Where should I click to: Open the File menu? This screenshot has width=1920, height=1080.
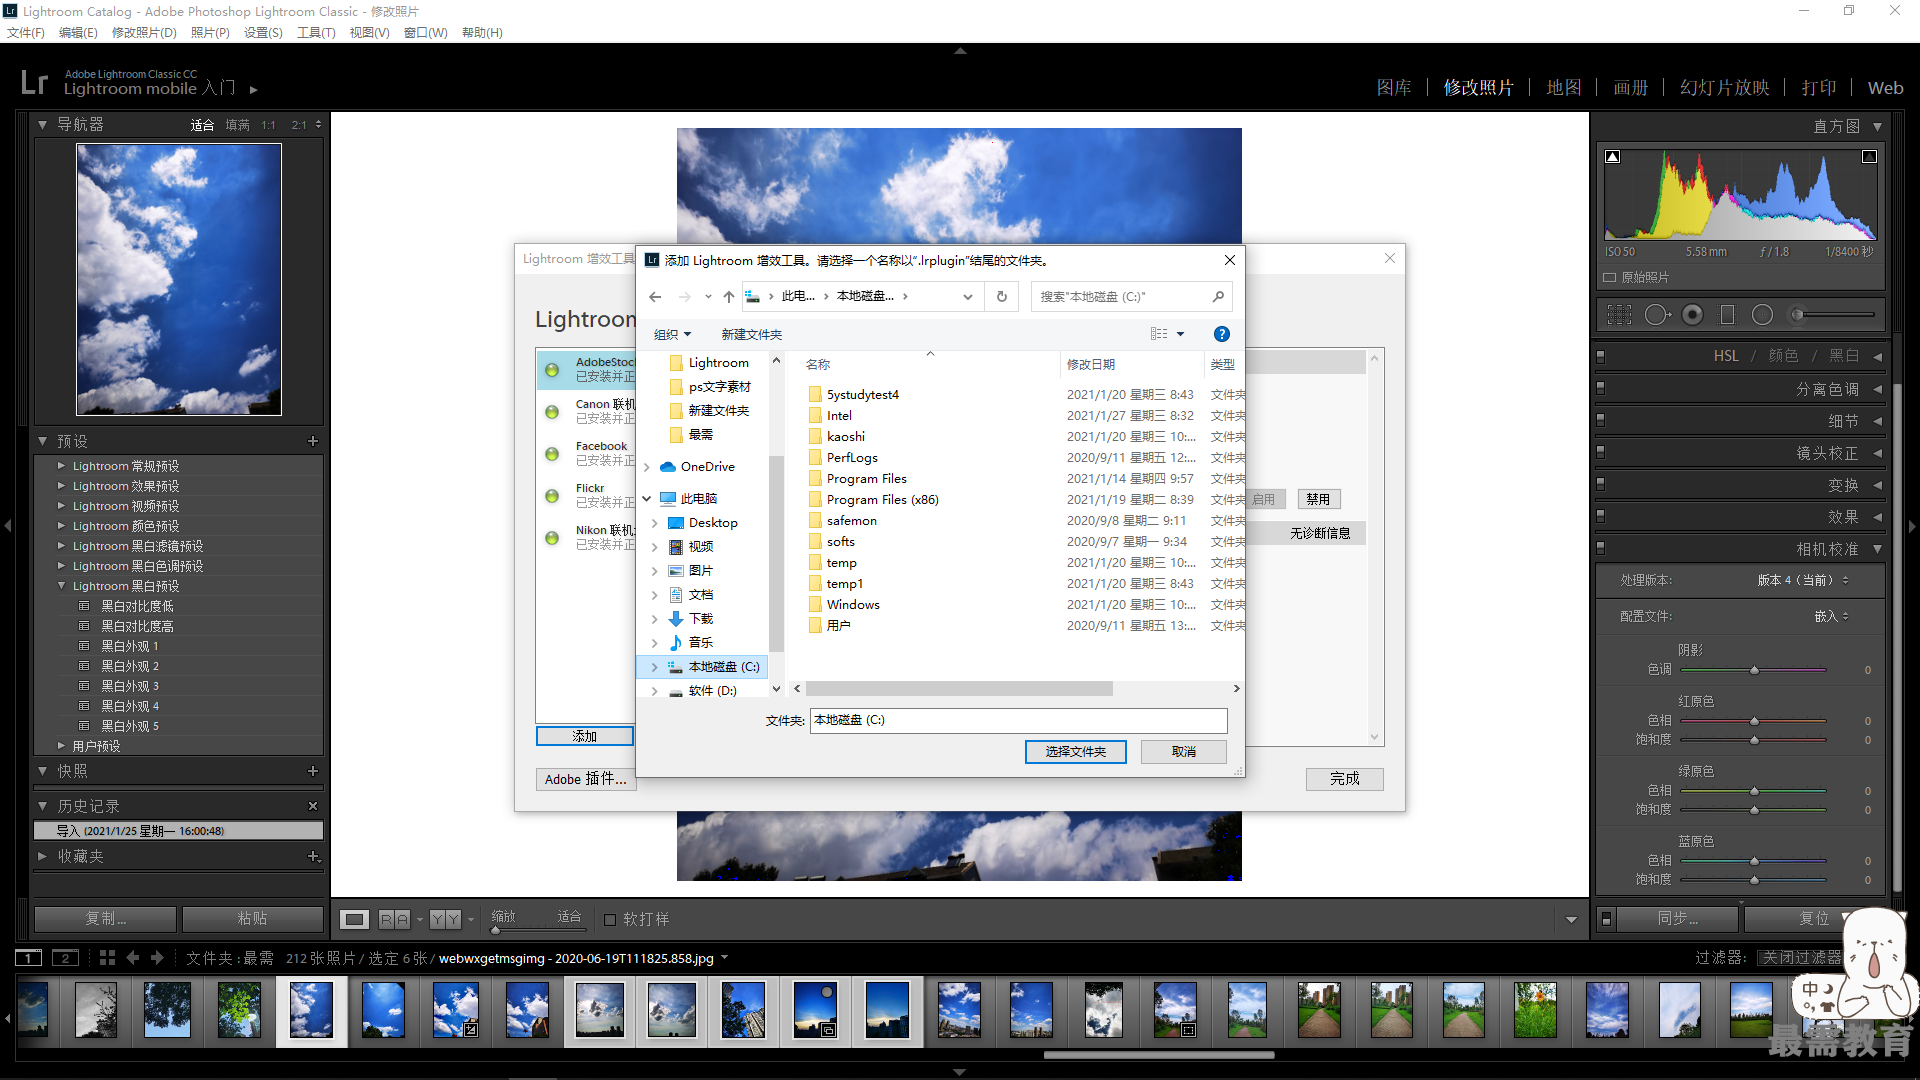click(x=26, y=32)
